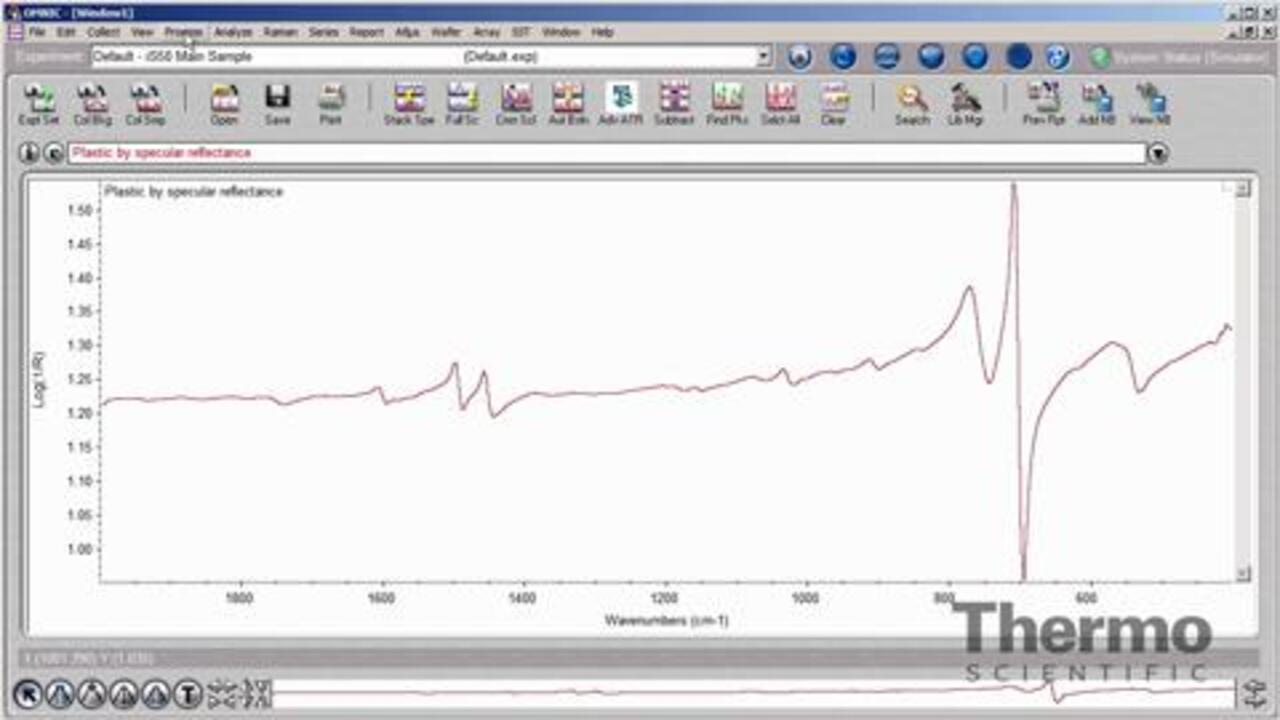Click the Collect Background icon
Viewport: 1280px width, 720px height.
coord(93,103)
